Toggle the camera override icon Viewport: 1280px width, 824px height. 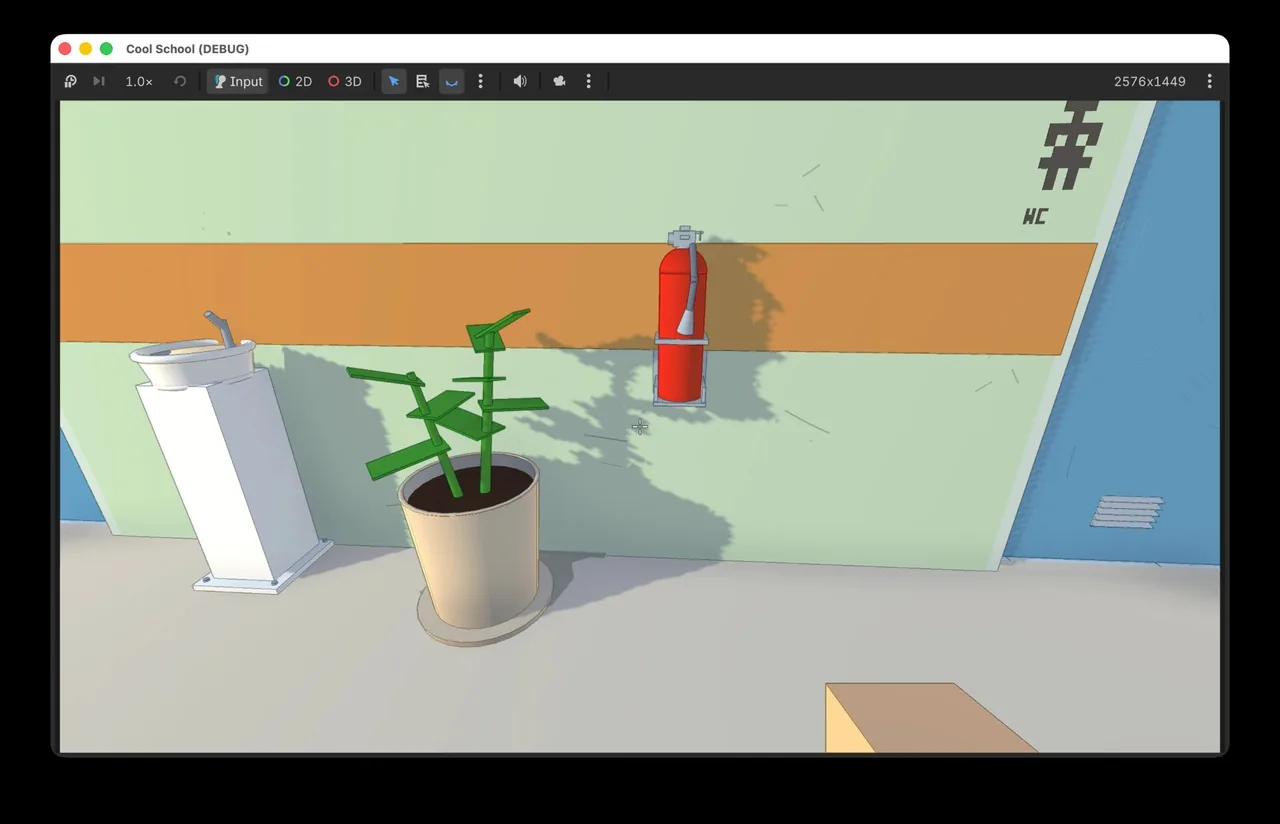pyautogui.click(x=559, y=81)
